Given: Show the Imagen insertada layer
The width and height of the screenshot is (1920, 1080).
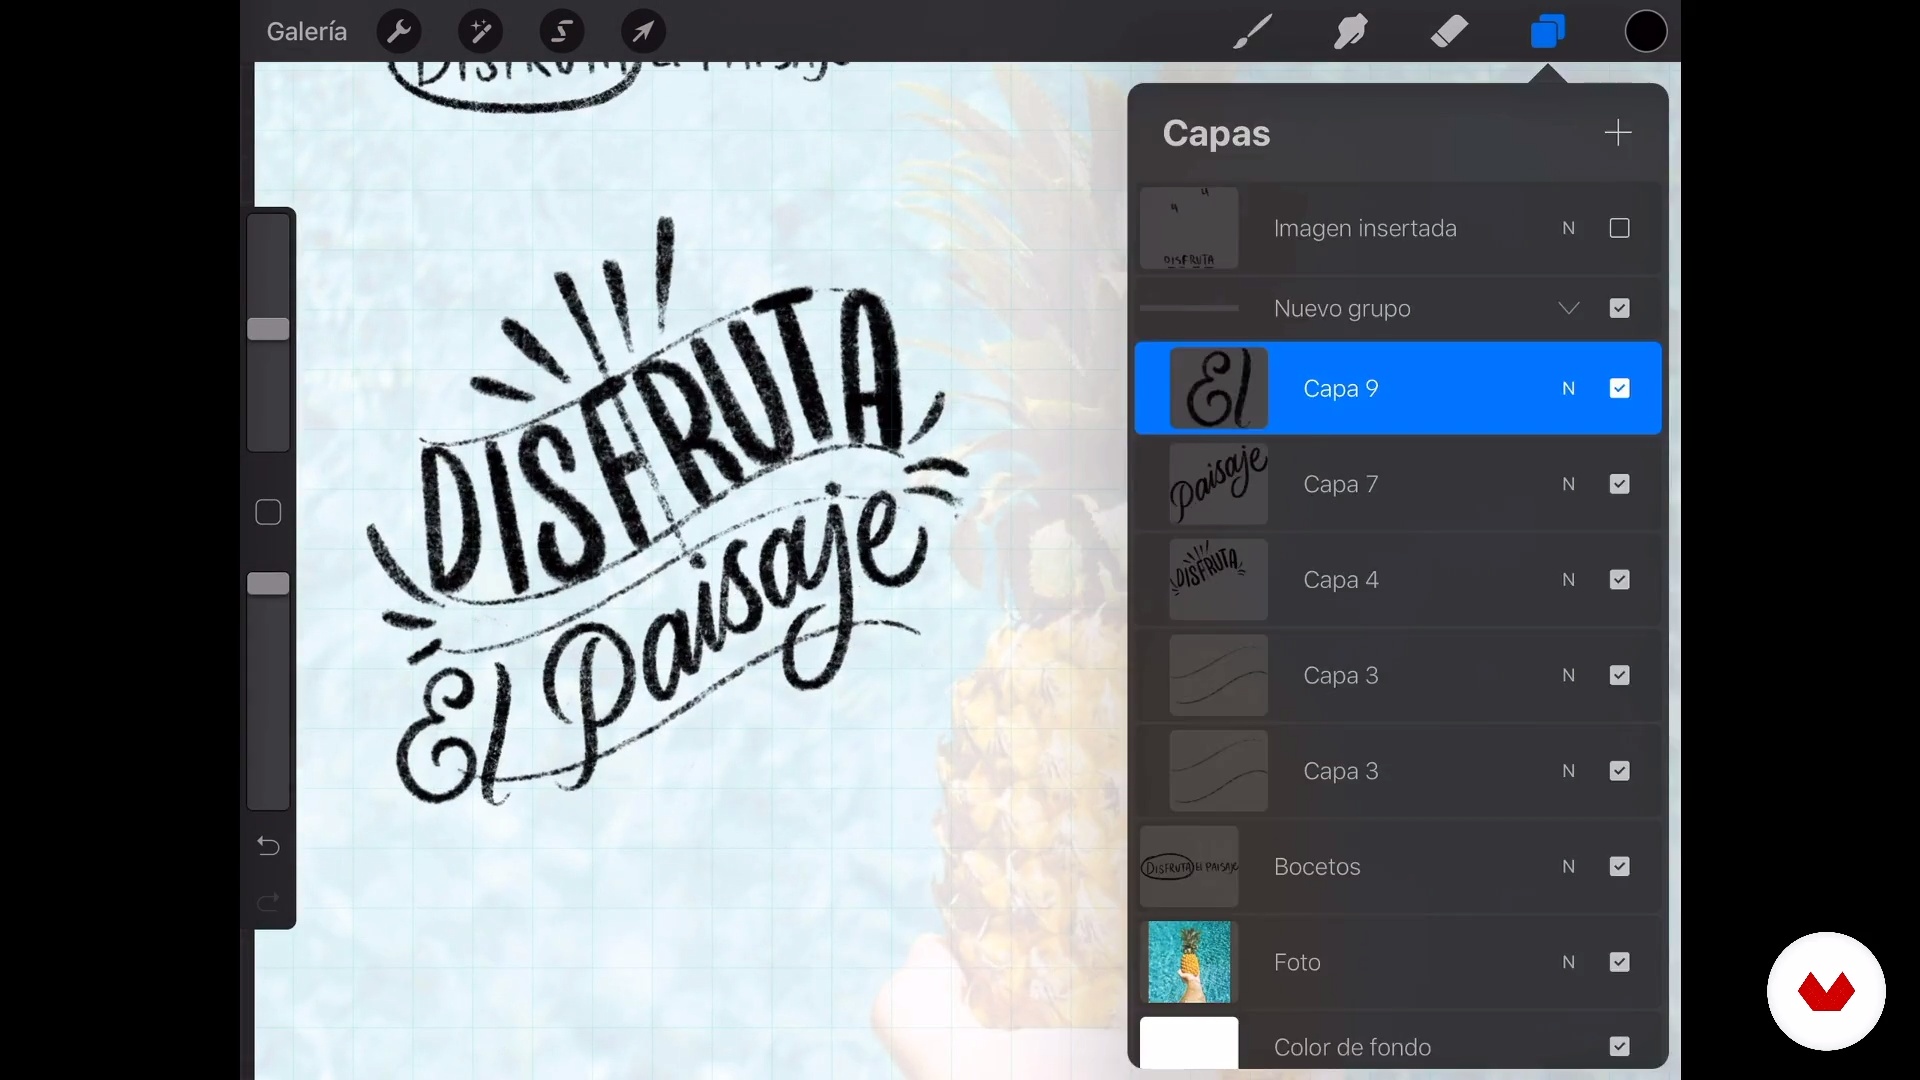Looking at the screenshot, I should click(1619, 229).
